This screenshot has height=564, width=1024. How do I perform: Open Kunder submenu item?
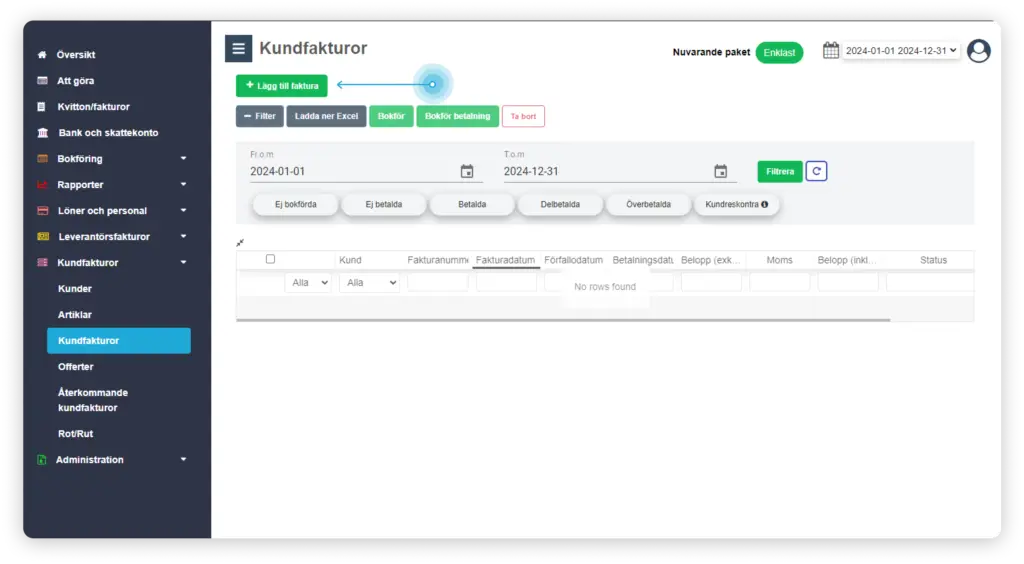[x=74, y=289]
